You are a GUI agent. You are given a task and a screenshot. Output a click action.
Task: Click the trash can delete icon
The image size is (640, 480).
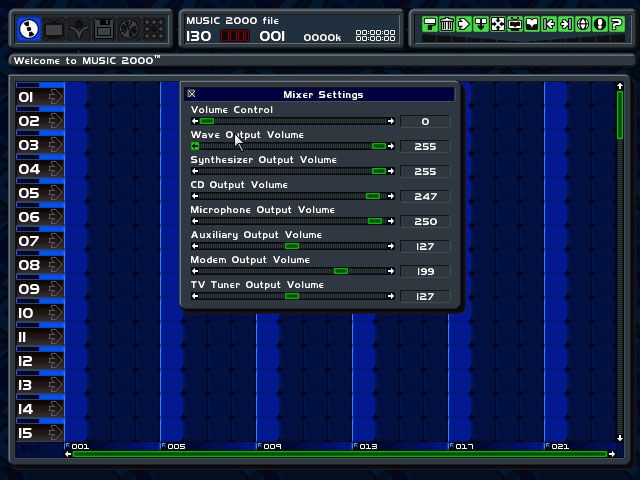(x=447, y=24)
